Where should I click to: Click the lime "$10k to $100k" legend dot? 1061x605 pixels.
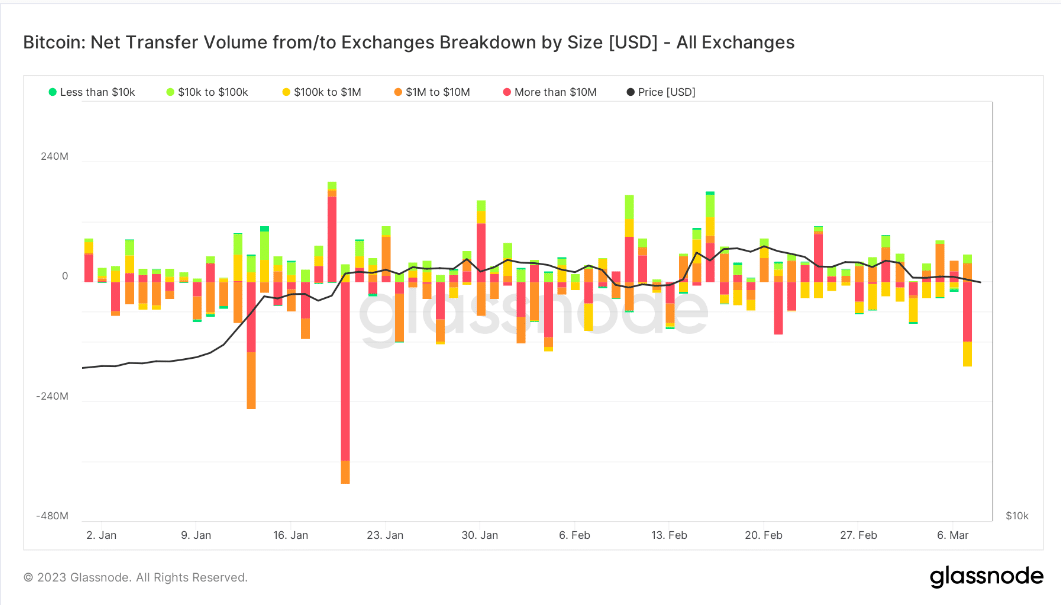170,92
